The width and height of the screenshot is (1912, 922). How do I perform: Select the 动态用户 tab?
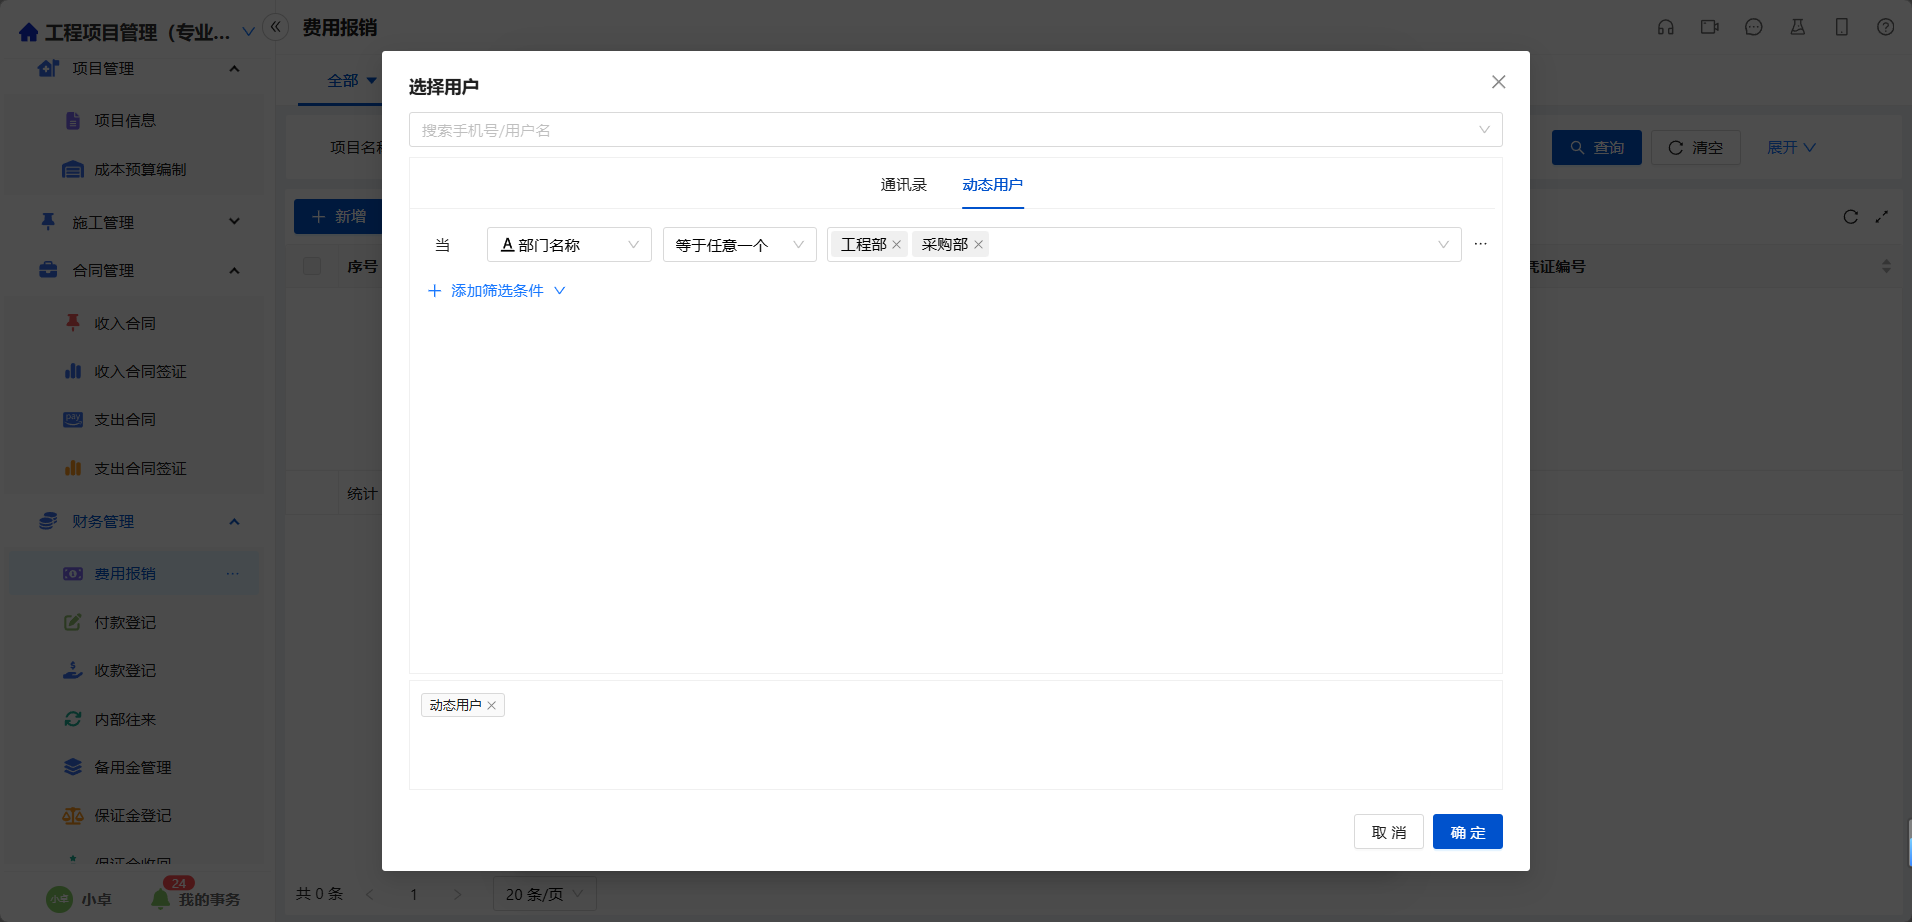click(992, 185)
